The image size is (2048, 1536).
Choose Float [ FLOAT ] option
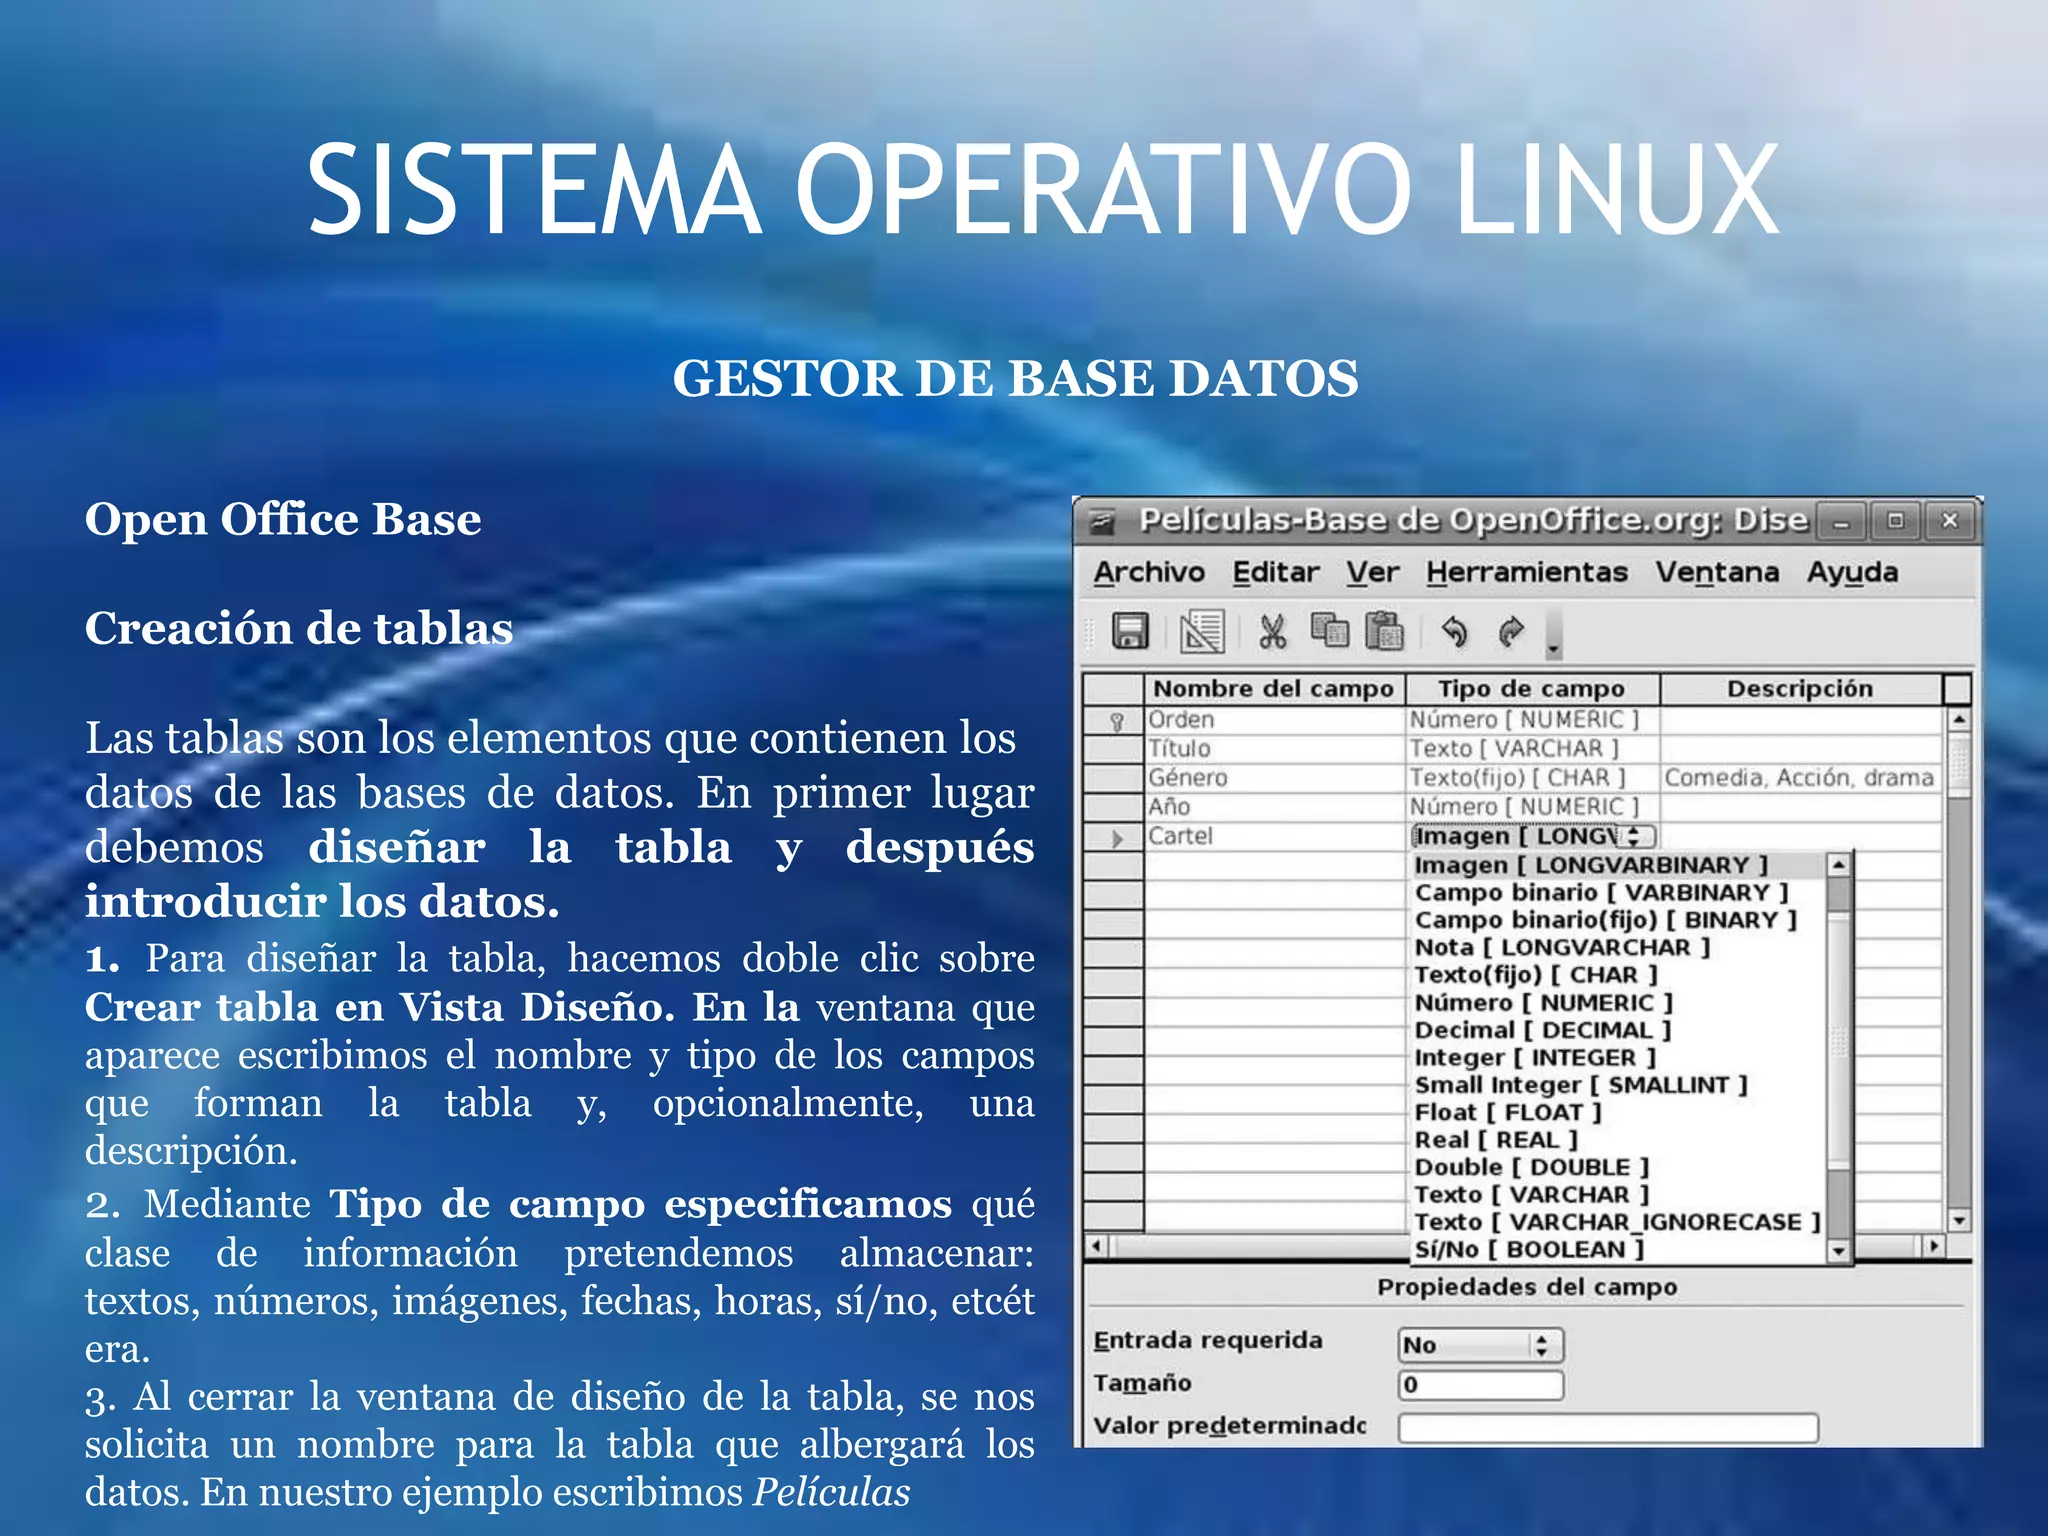coord(1618,1113)
